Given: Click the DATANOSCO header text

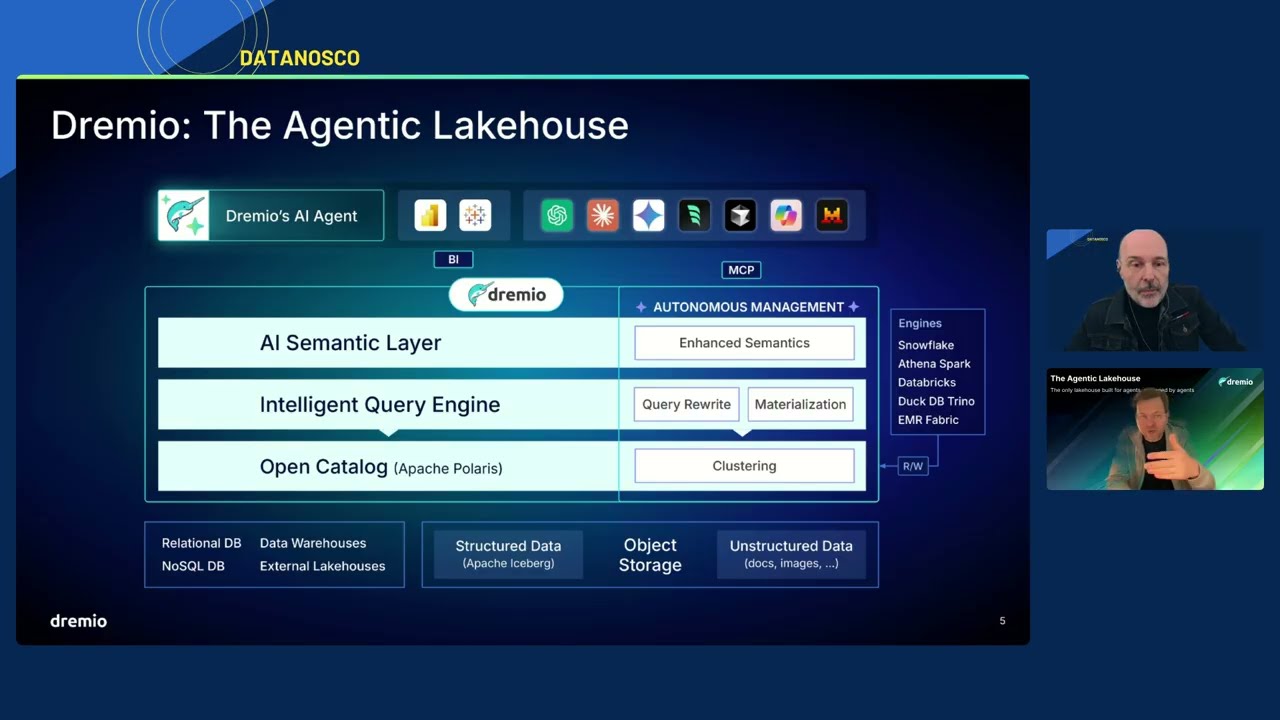Looking at the screenshot, I should (x=300, y=58).
